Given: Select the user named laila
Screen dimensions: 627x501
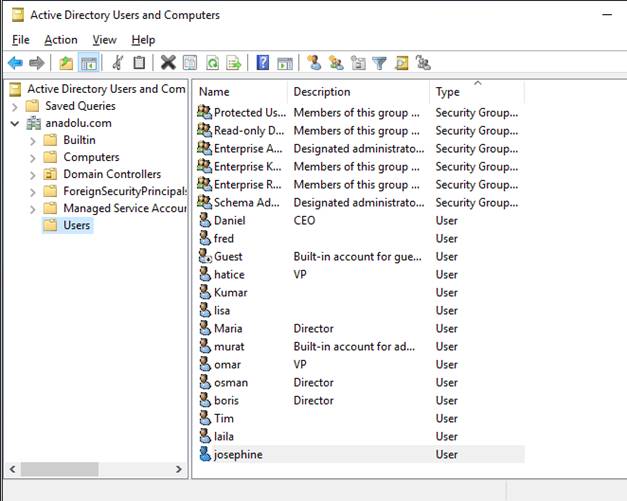Looking at the screenshot, I should (224, 436).
